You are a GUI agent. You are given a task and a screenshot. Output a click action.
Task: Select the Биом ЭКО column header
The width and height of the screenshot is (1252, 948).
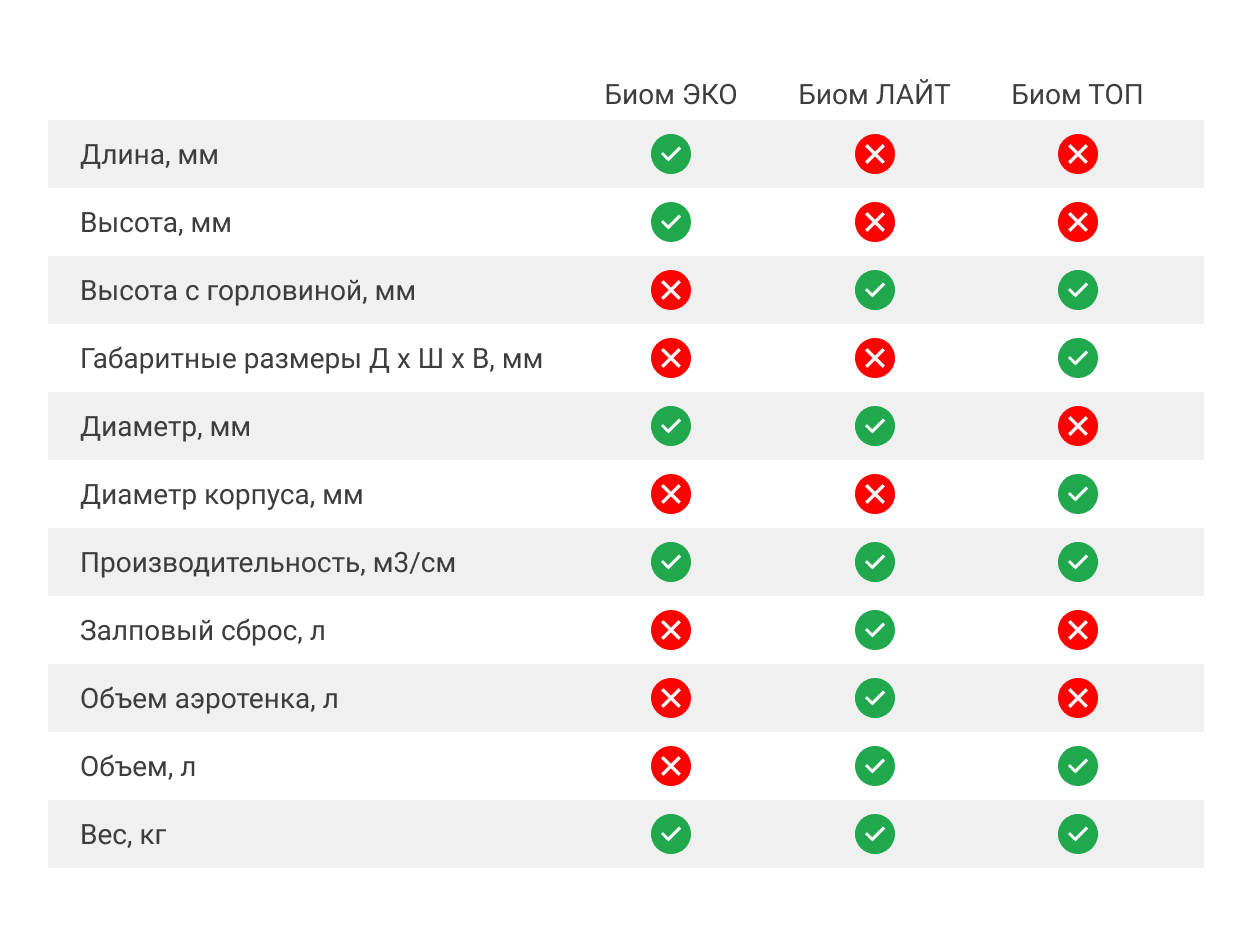(x=671, y=95)
